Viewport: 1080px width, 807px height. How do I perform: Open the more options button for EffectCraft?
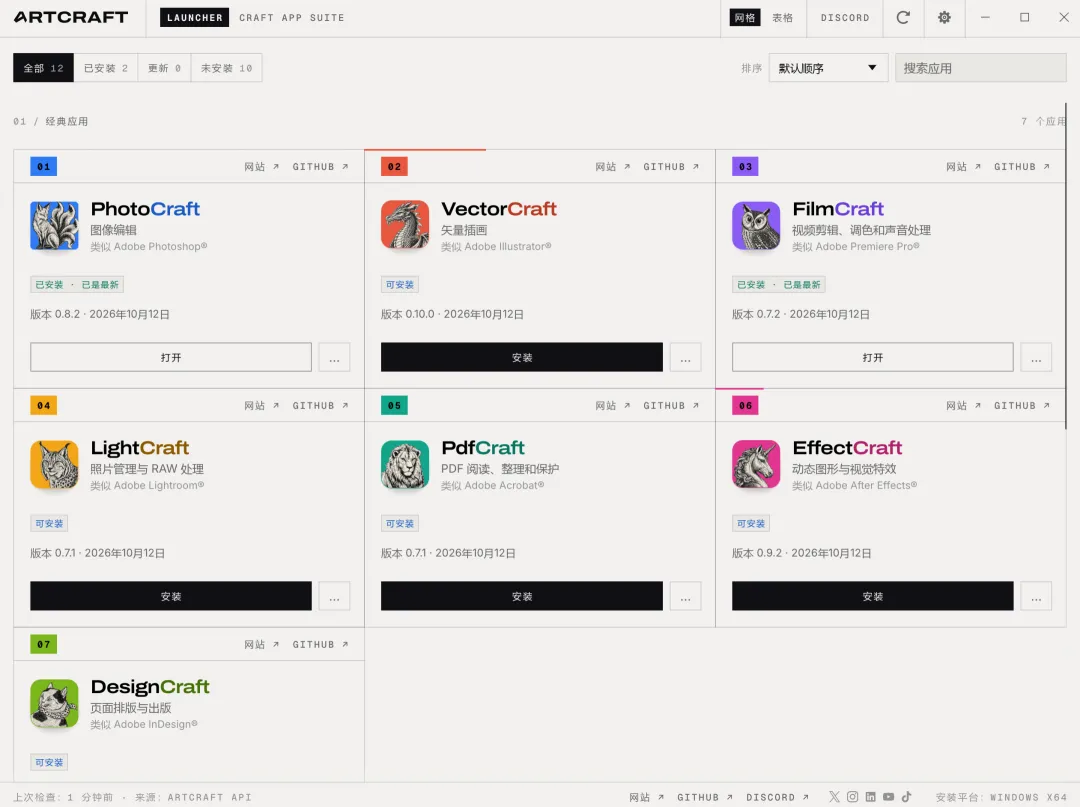pyautogui.click(x=1036, y=596)
